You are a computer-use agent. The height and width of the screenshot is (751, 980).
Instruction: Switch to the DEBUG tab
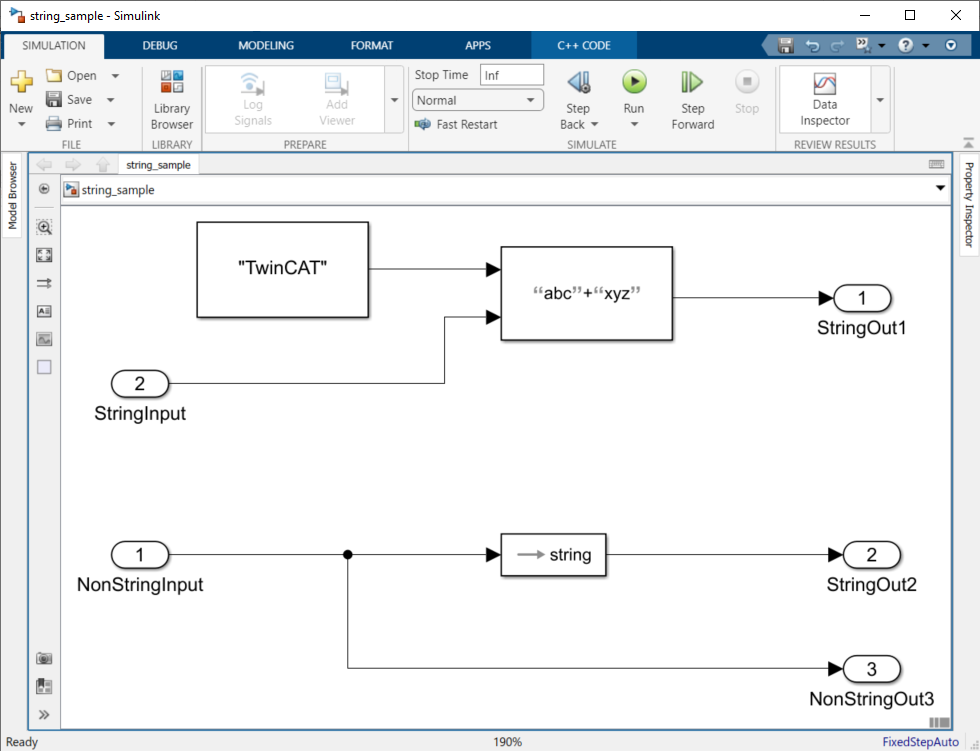click(160, 46)
